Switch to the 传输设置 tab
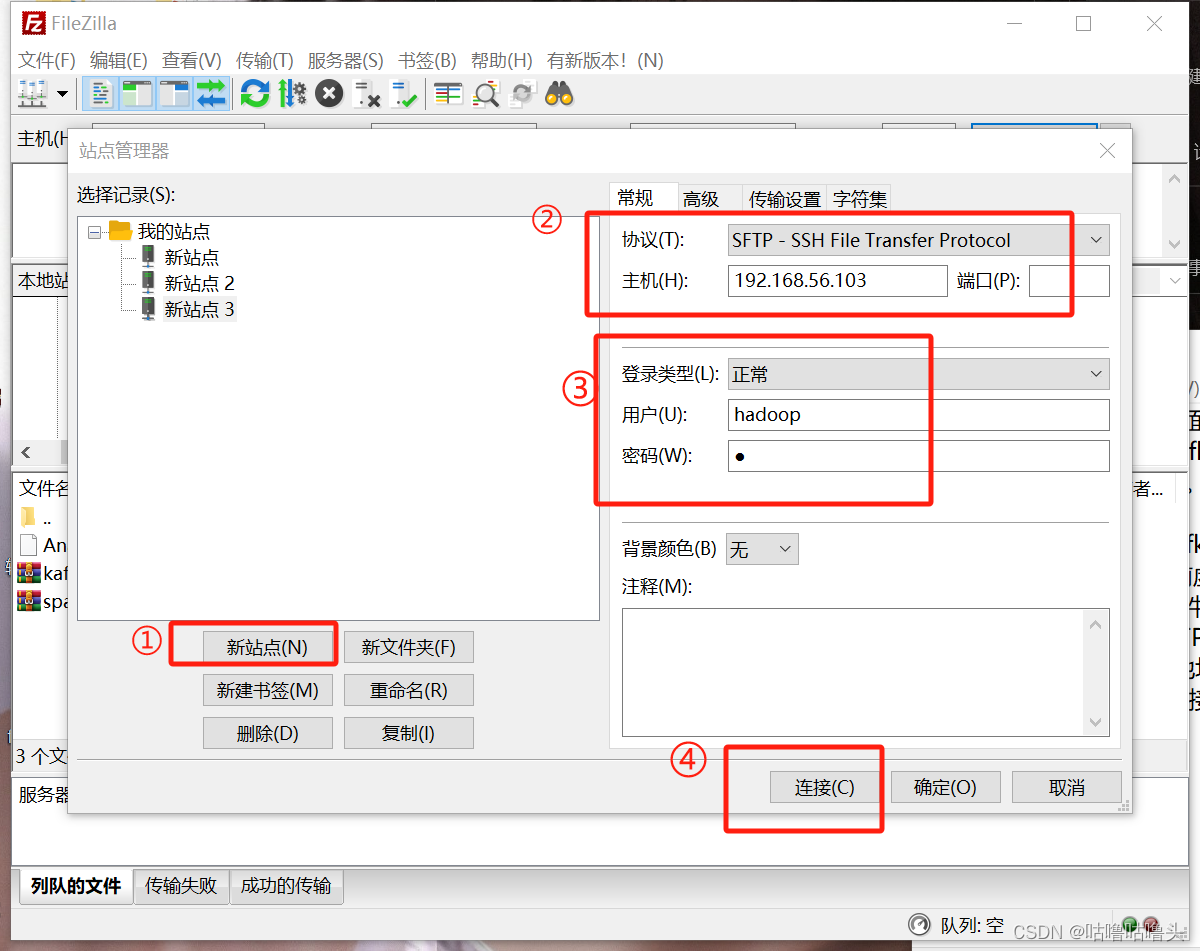This screenshot has width=1200, height=951. click(x=785, y=200)
